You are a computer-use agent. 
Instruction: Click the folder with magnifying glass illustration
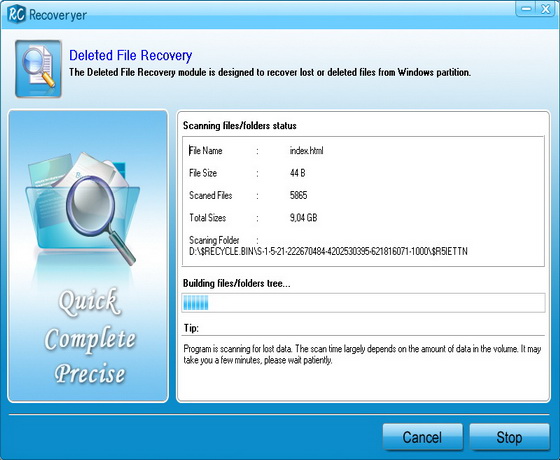point(83,209)
